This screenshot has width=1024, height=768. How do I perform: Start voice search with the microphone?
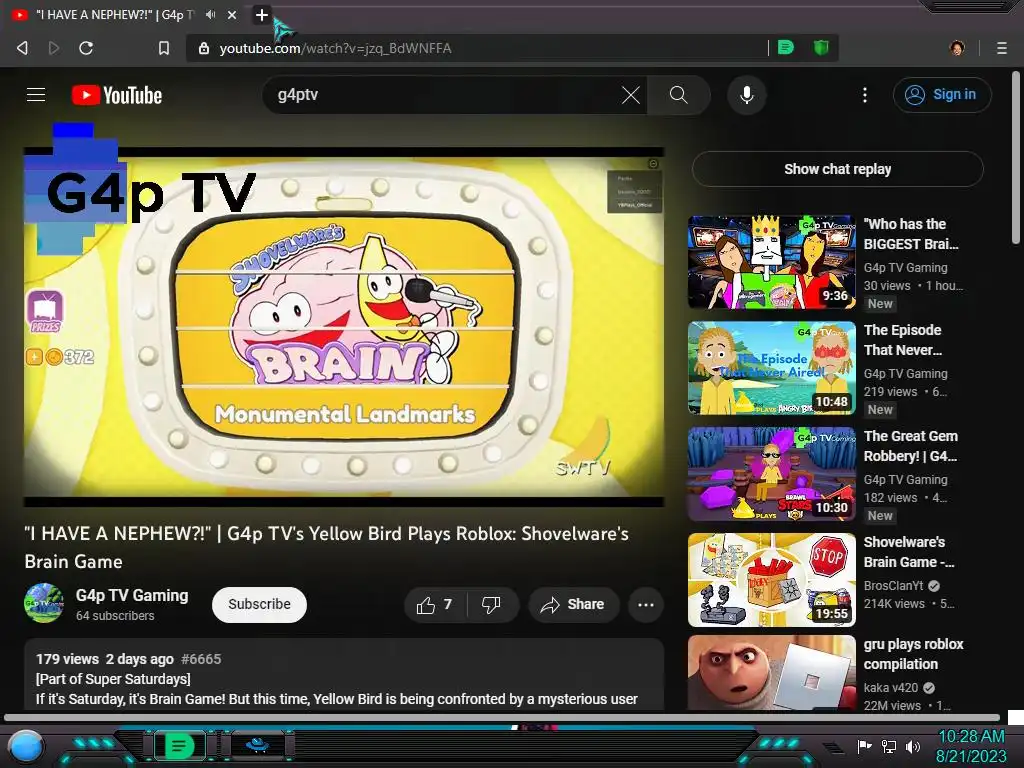pyautogui.click(x=746, y=95)
